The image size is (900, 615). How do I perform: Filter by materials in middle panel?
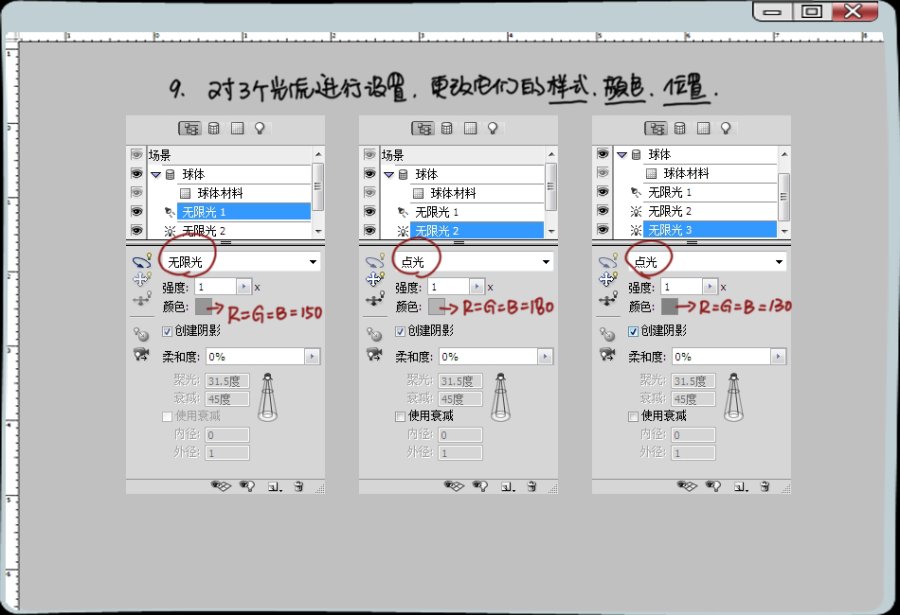tap(470, 128)
